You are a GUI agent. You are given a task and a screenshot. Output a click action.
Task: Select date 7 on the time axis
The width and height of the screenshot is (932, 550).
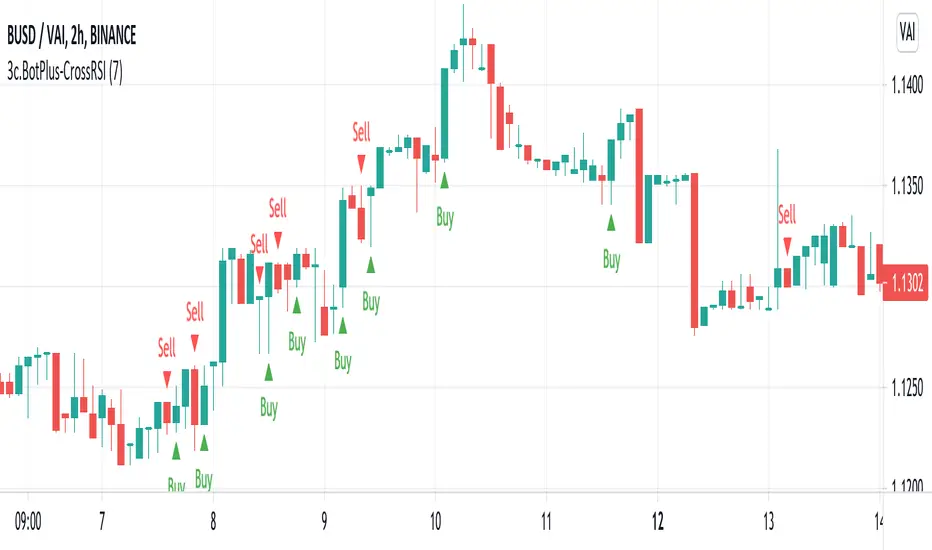point(102,522)
